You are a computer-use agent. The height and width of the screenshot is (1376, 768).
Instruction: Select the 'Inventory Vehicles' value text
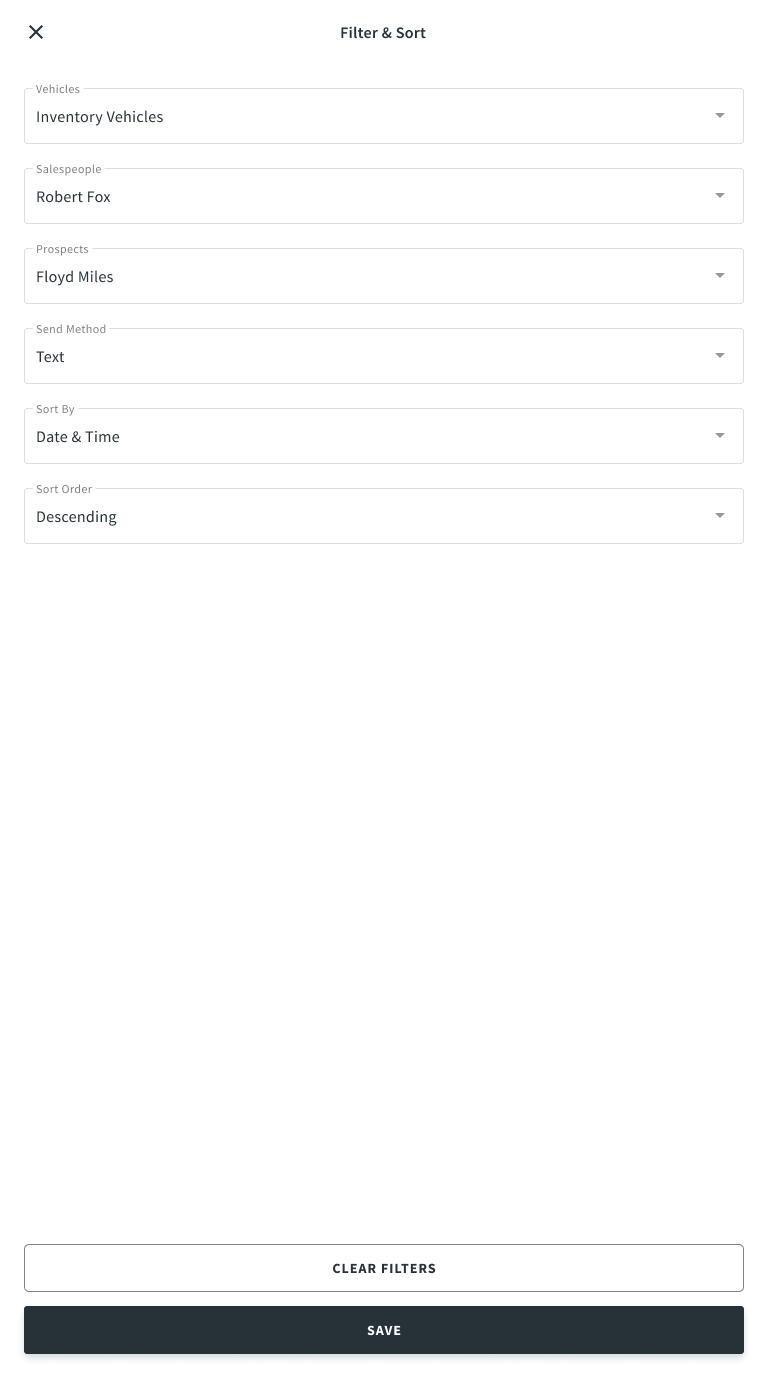(x=100, y=117)
